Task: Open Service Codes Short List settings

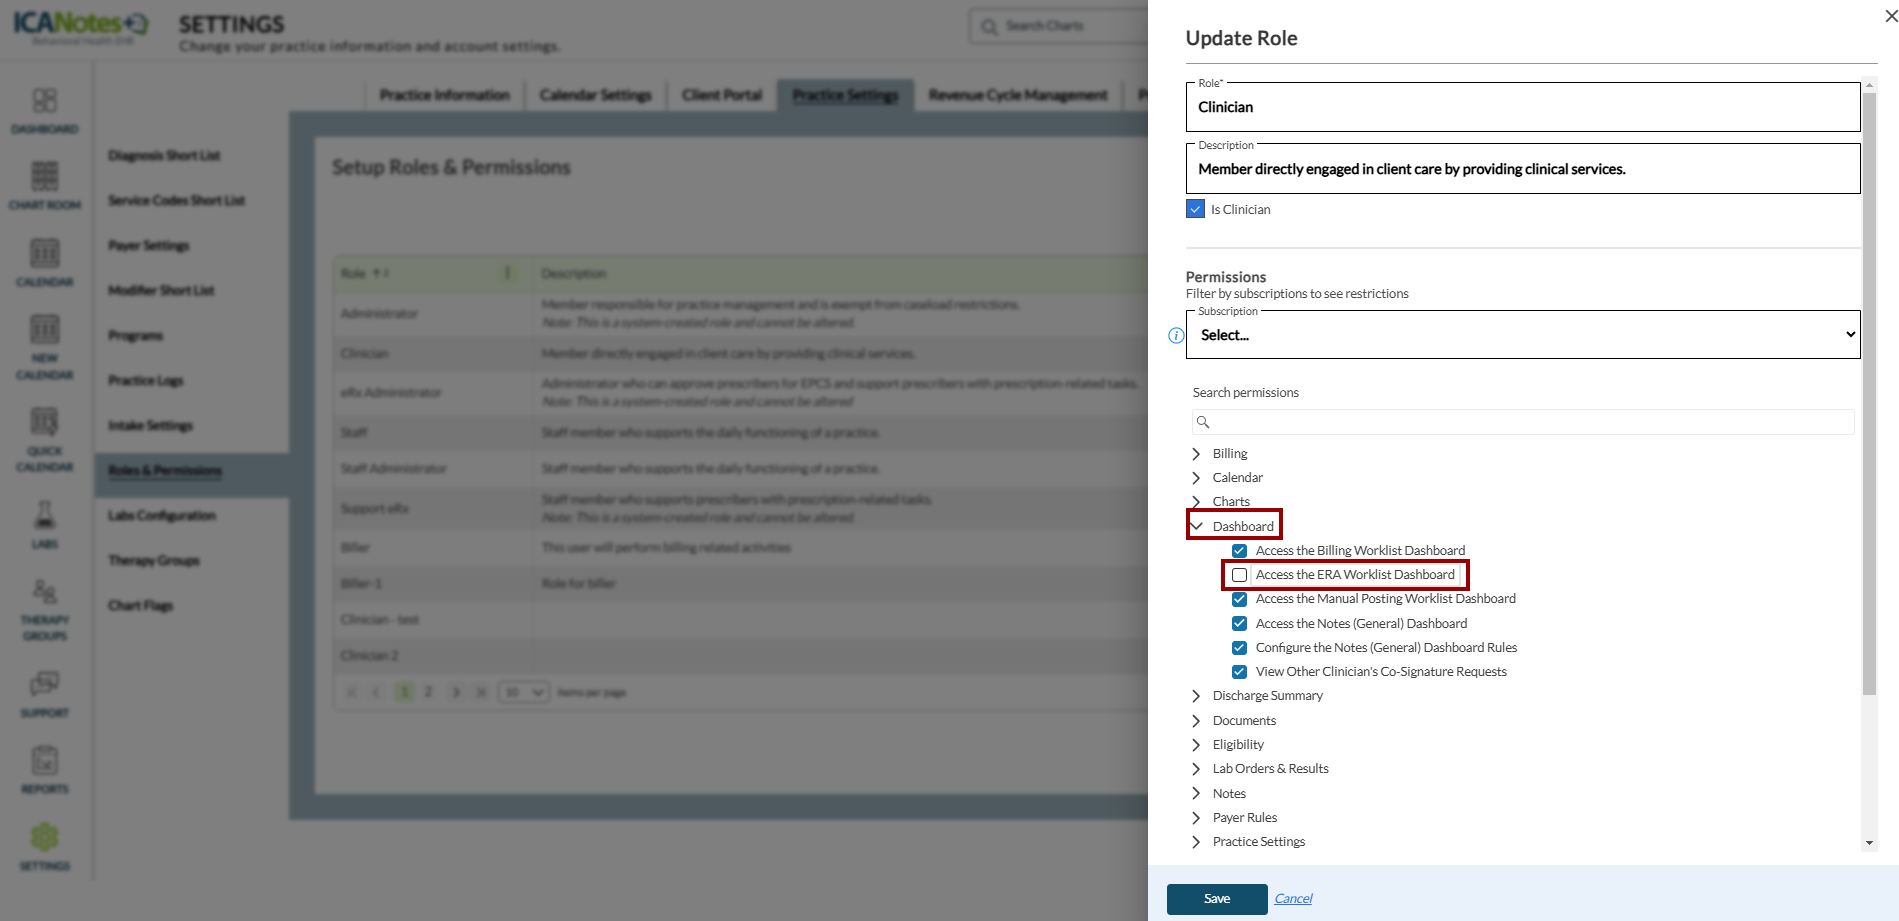Action: tap(177, 201)
